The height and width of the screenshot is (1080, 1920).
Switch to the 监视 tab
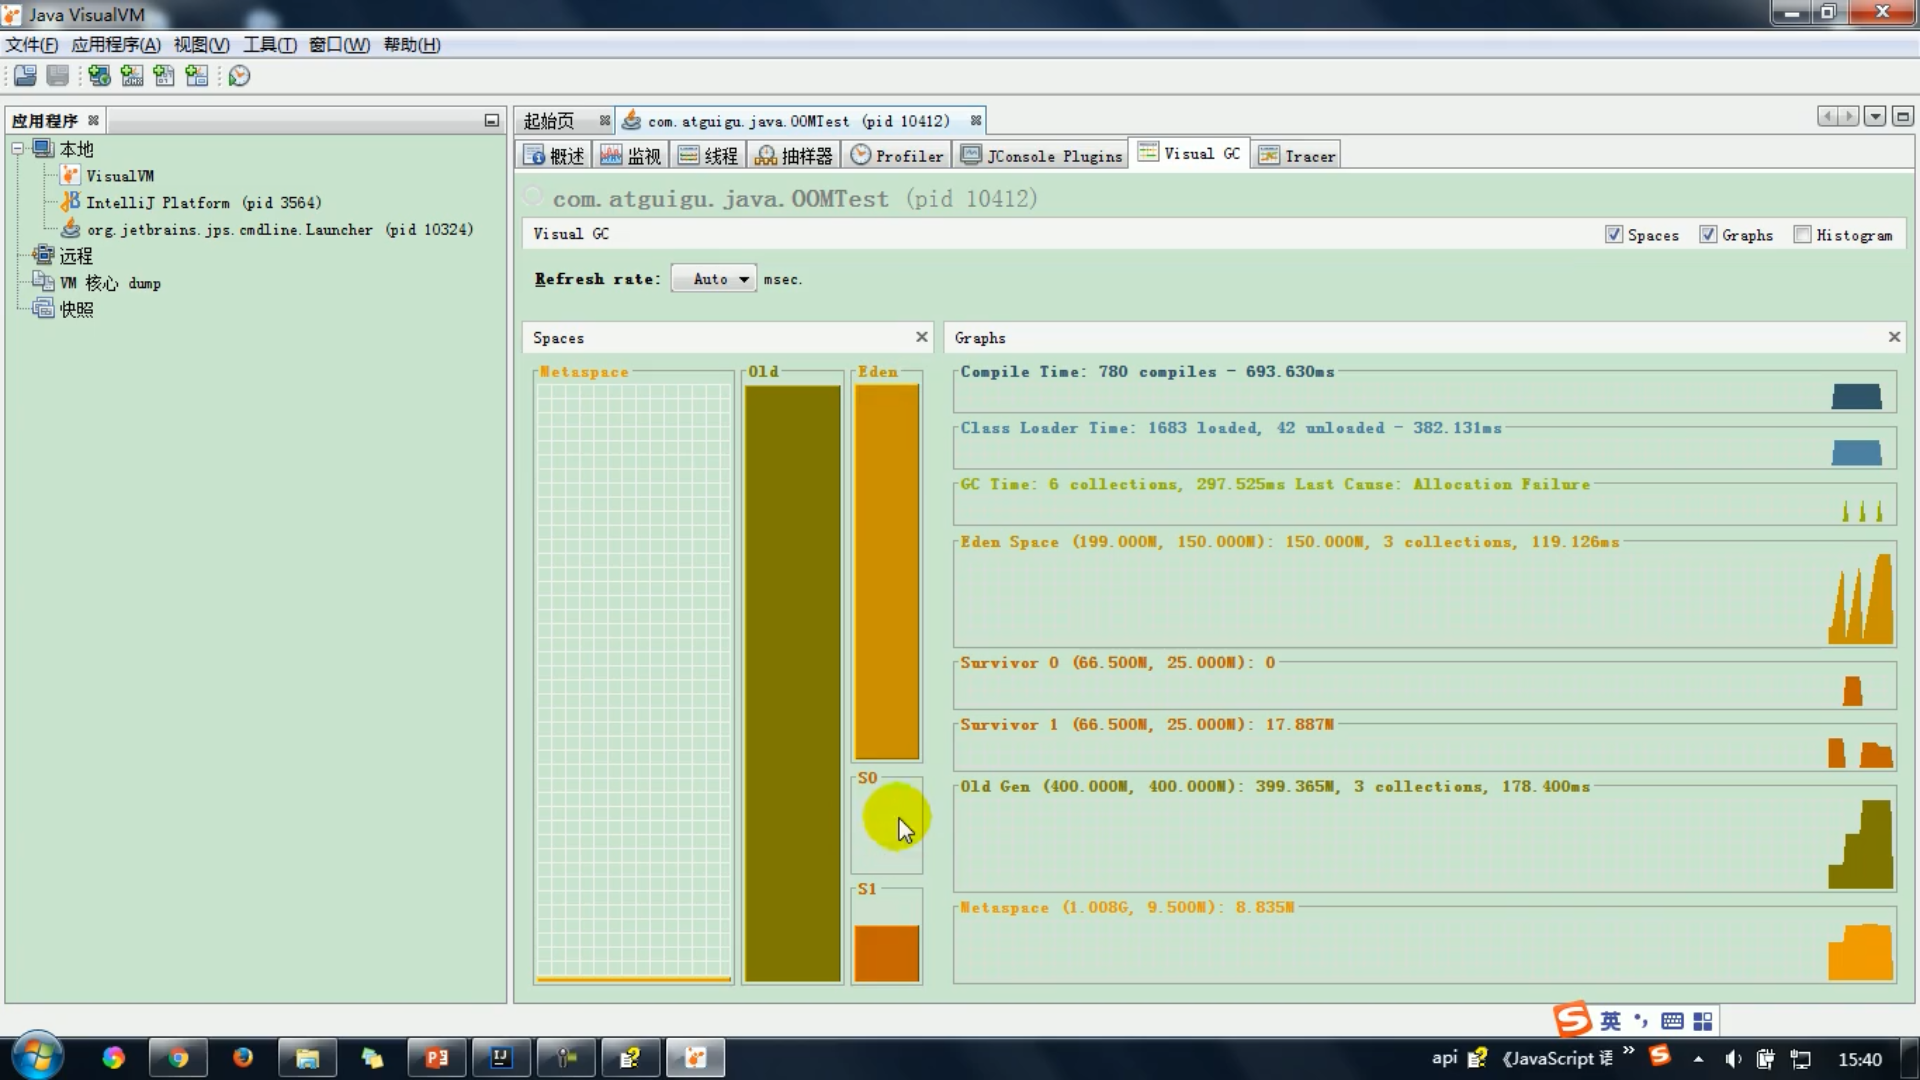(631, 155)
